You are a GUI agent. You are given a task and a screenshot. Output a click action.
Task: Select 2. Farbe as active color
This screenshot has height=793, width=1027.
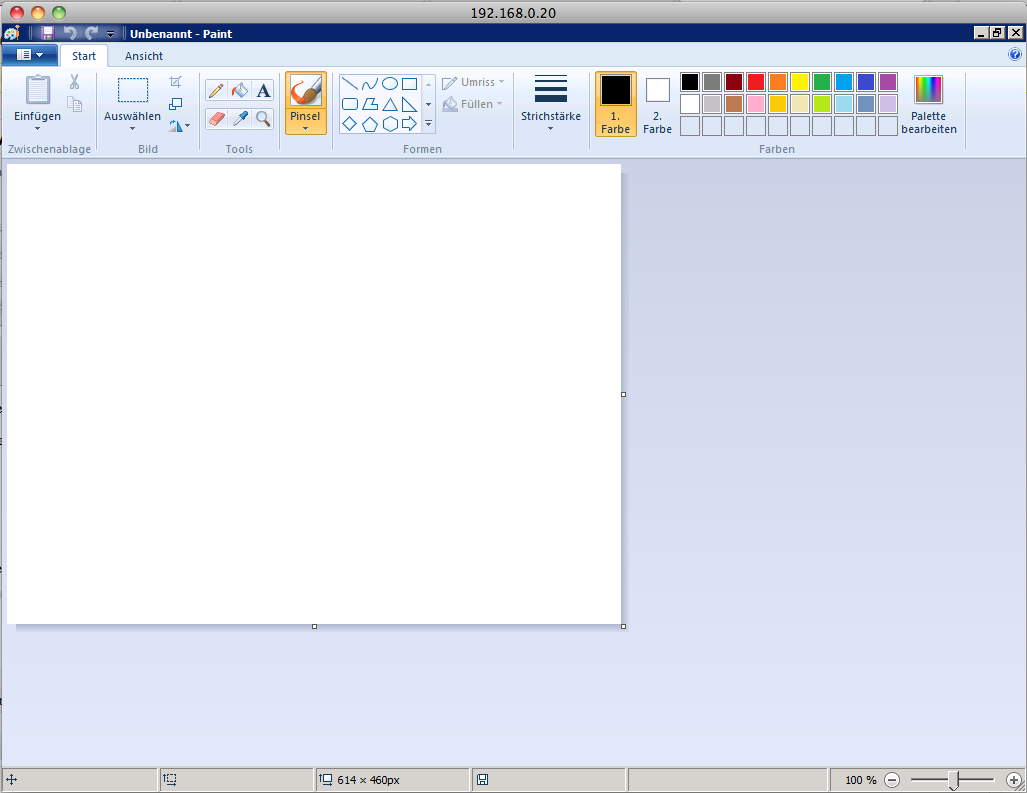click(657, 103)
